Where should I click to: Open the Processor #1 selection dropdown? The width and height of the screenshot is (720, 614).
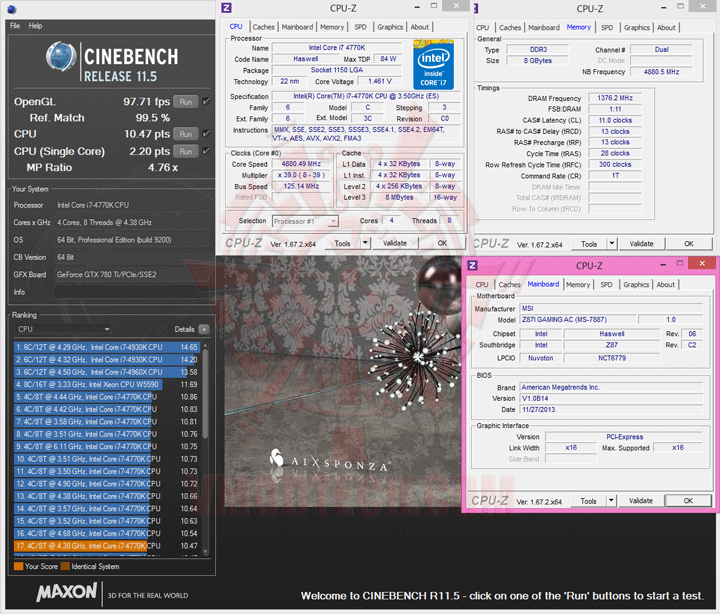pyautogui.click(x=305, y=221)
